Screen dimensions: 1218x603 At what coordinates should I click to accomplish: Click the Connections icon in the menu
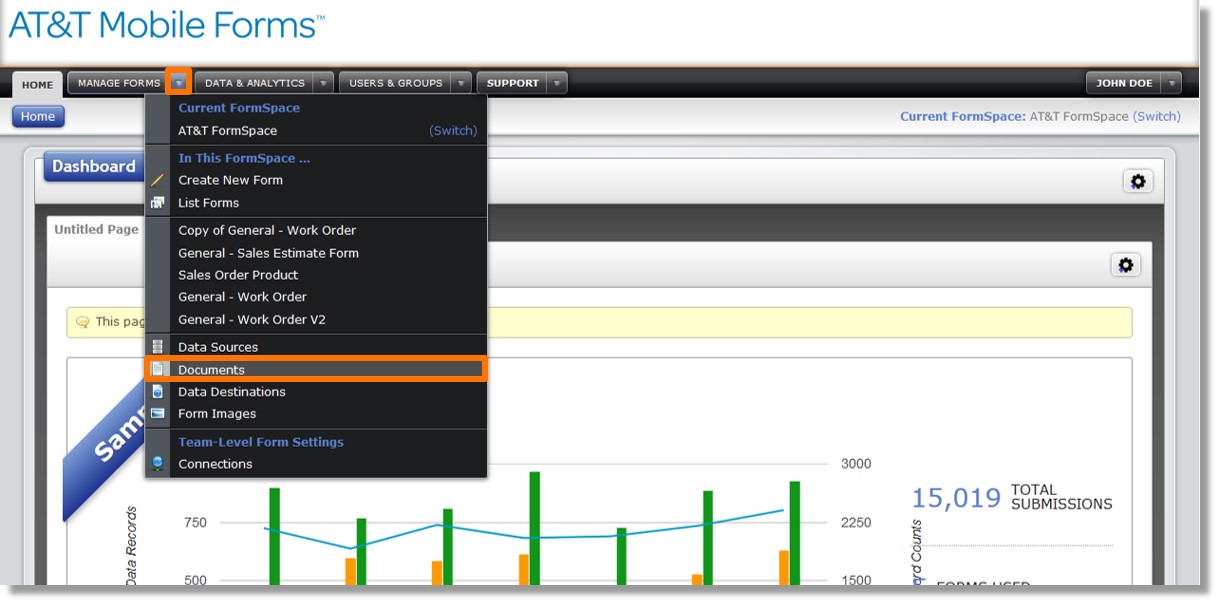coord(157,464)
